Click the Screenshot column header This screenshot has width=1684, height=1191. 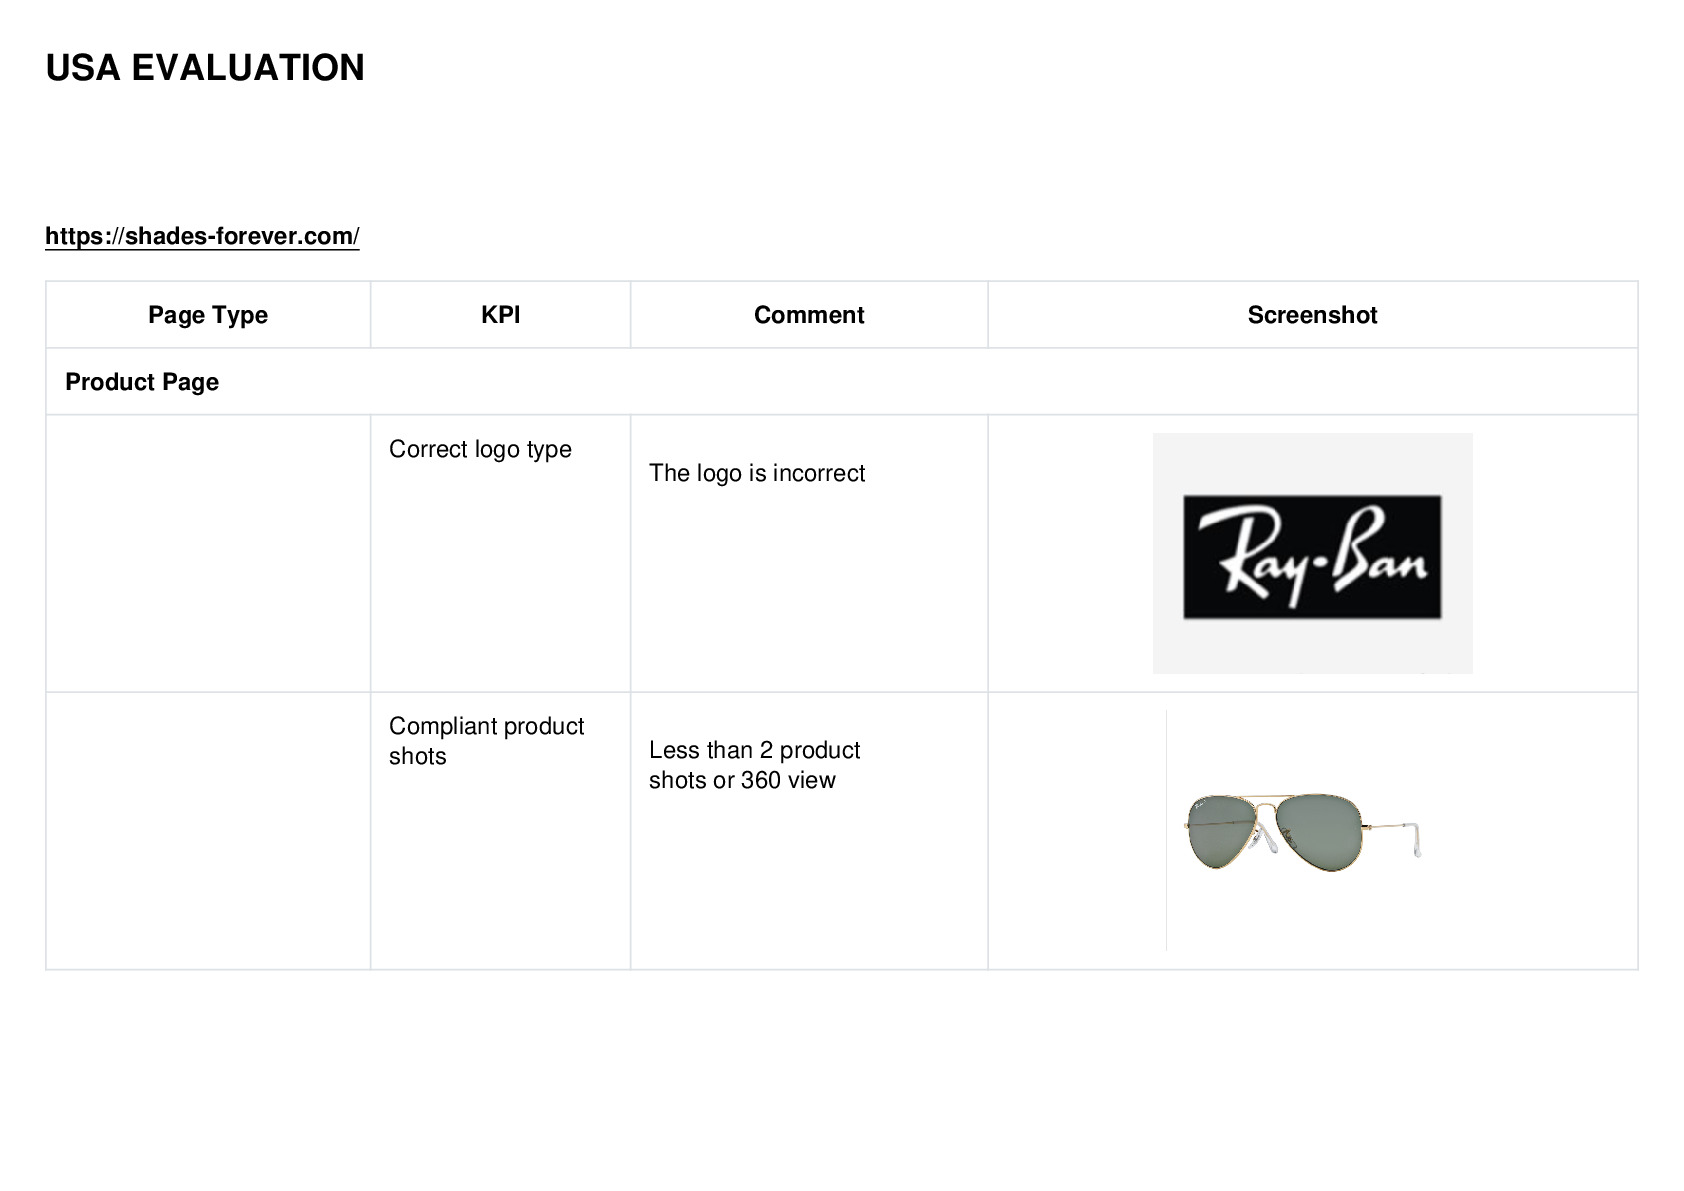(x=1312, y=315)
